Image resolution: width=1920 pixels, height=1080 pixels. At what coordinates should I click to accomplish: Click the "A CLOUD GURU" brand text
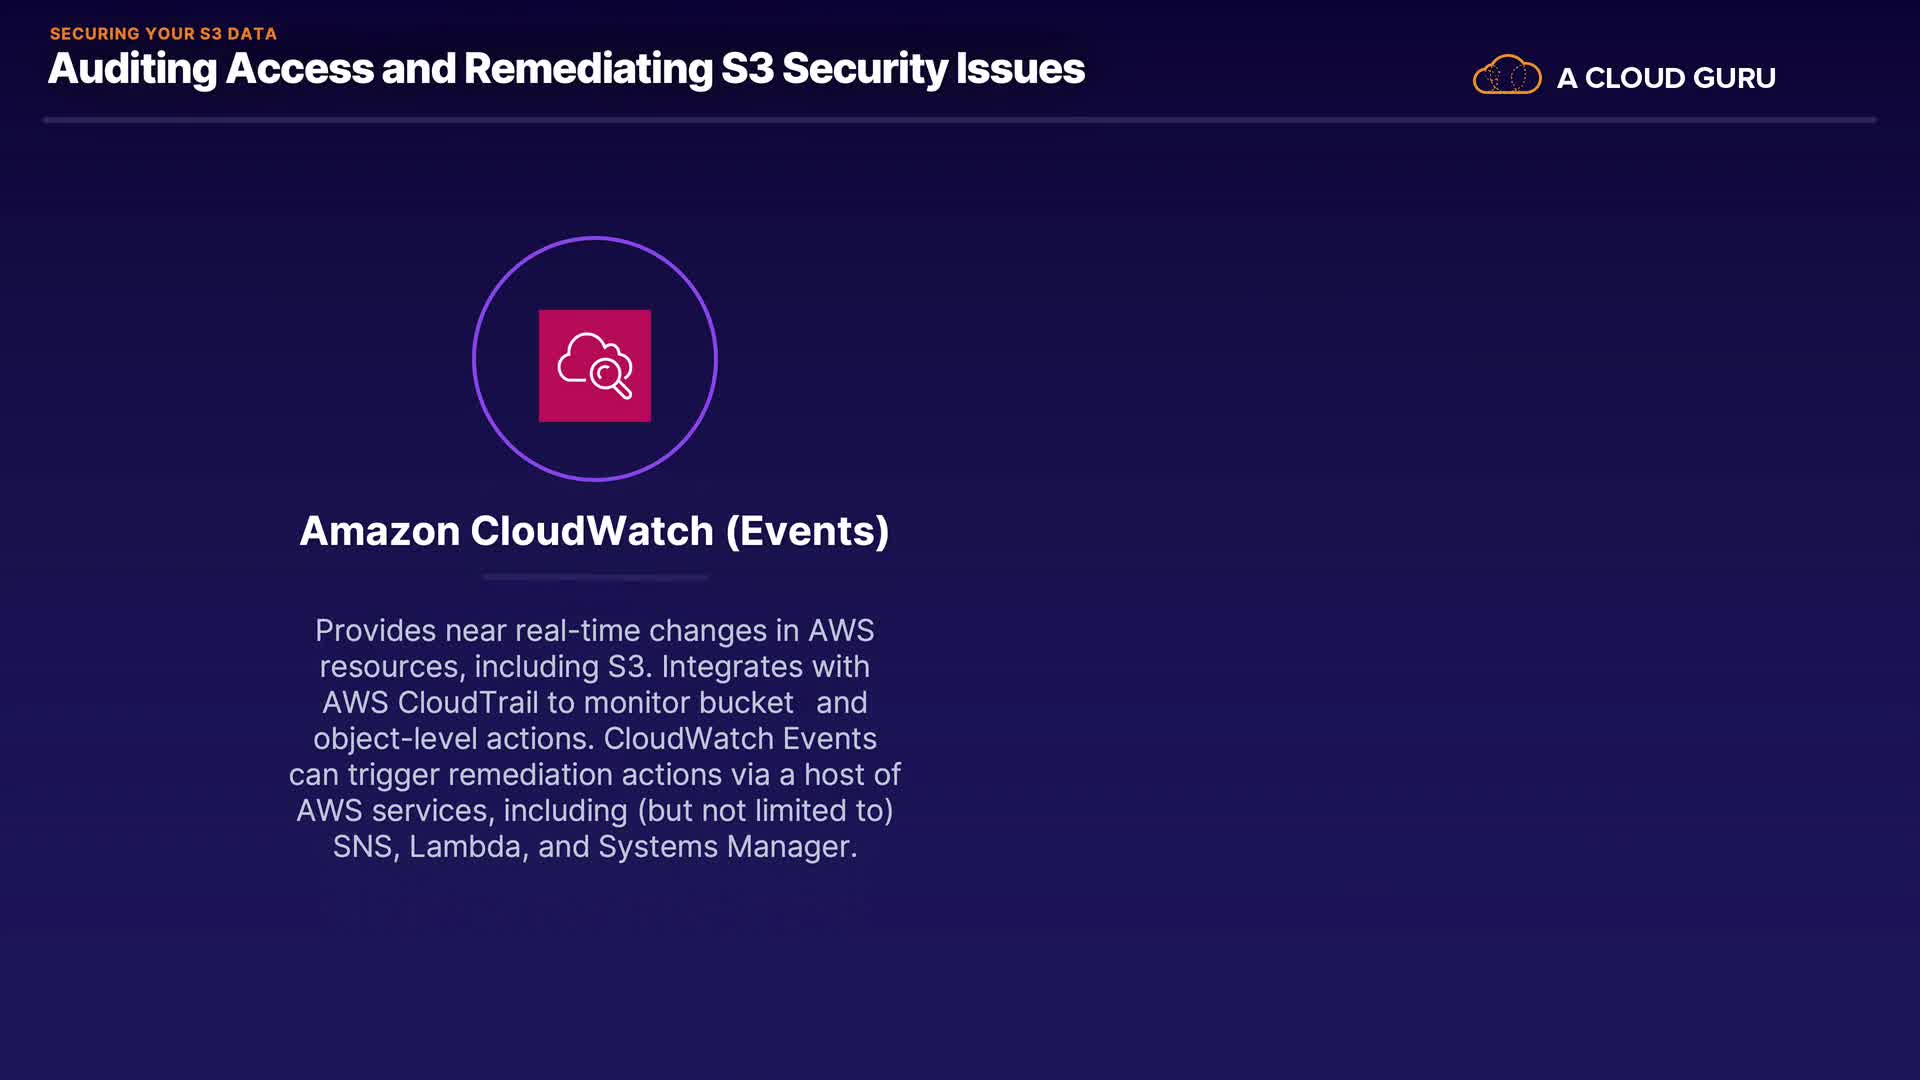click(1666, 78)
